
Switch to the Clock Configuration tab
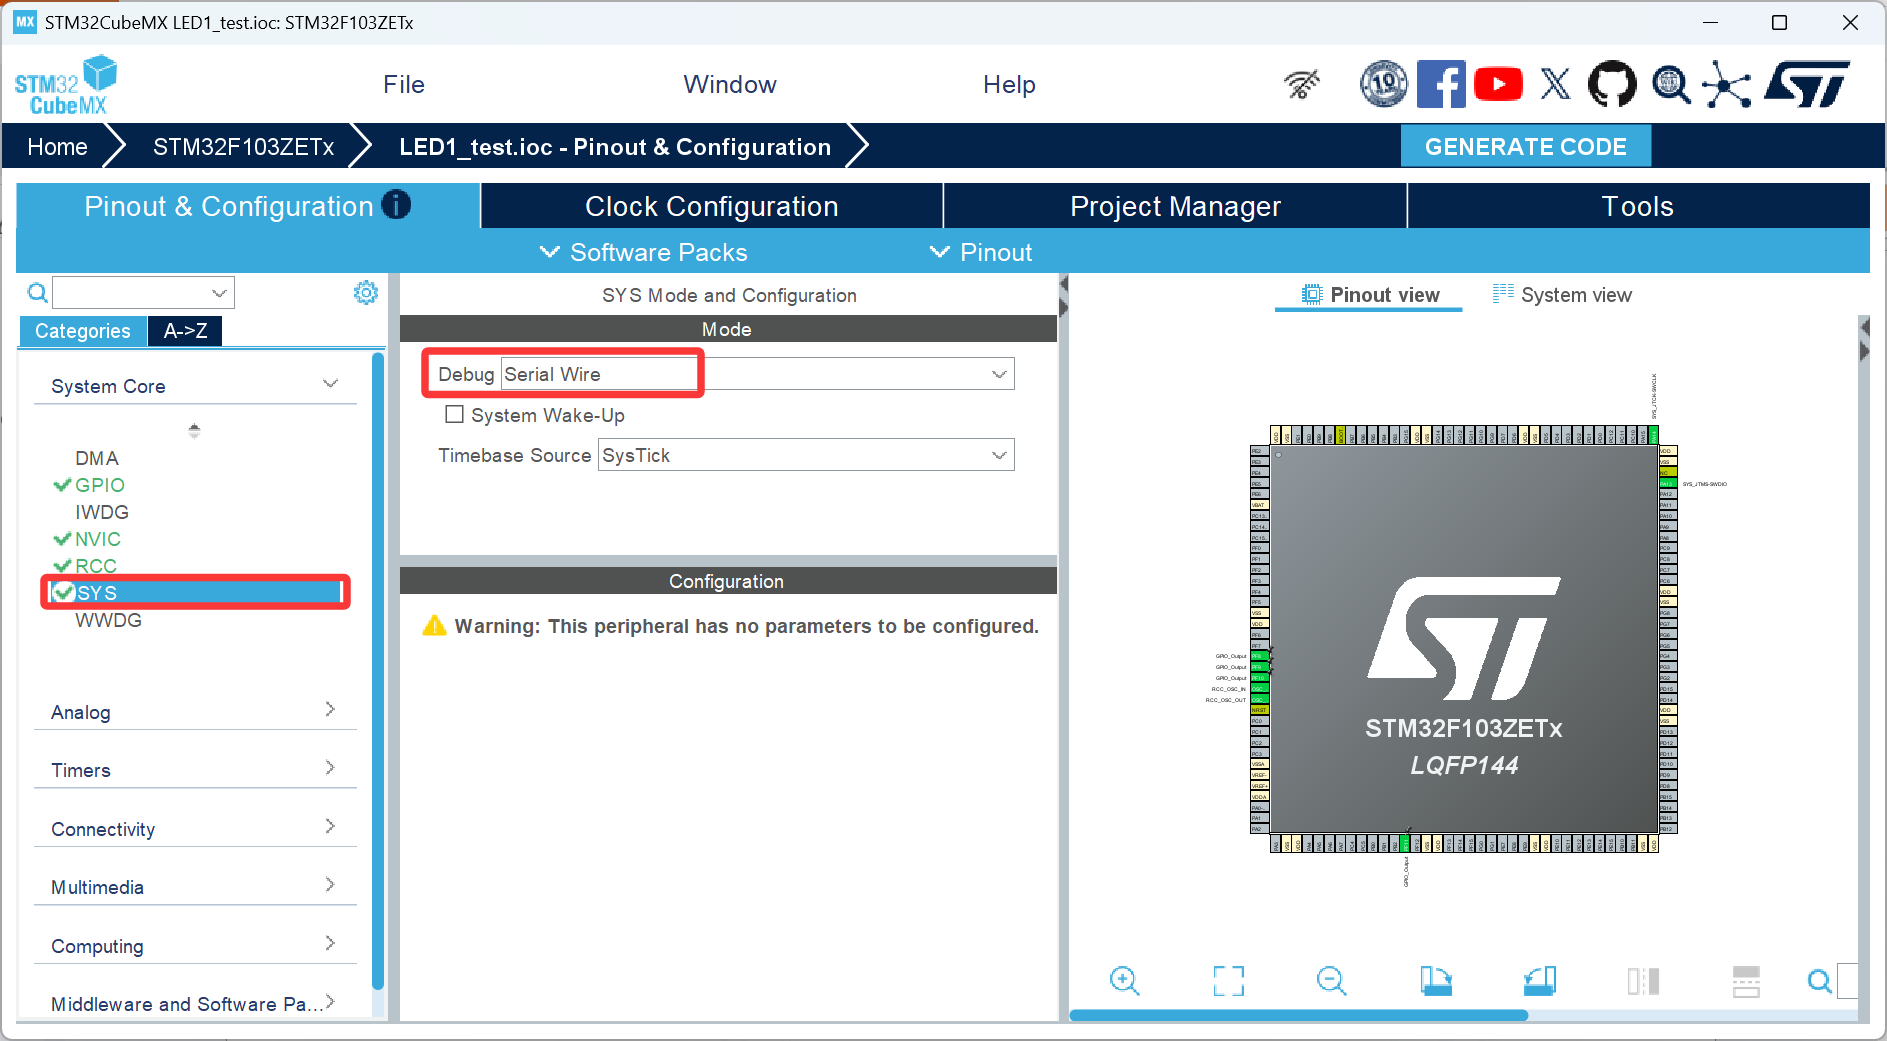(x=711, y=206)
